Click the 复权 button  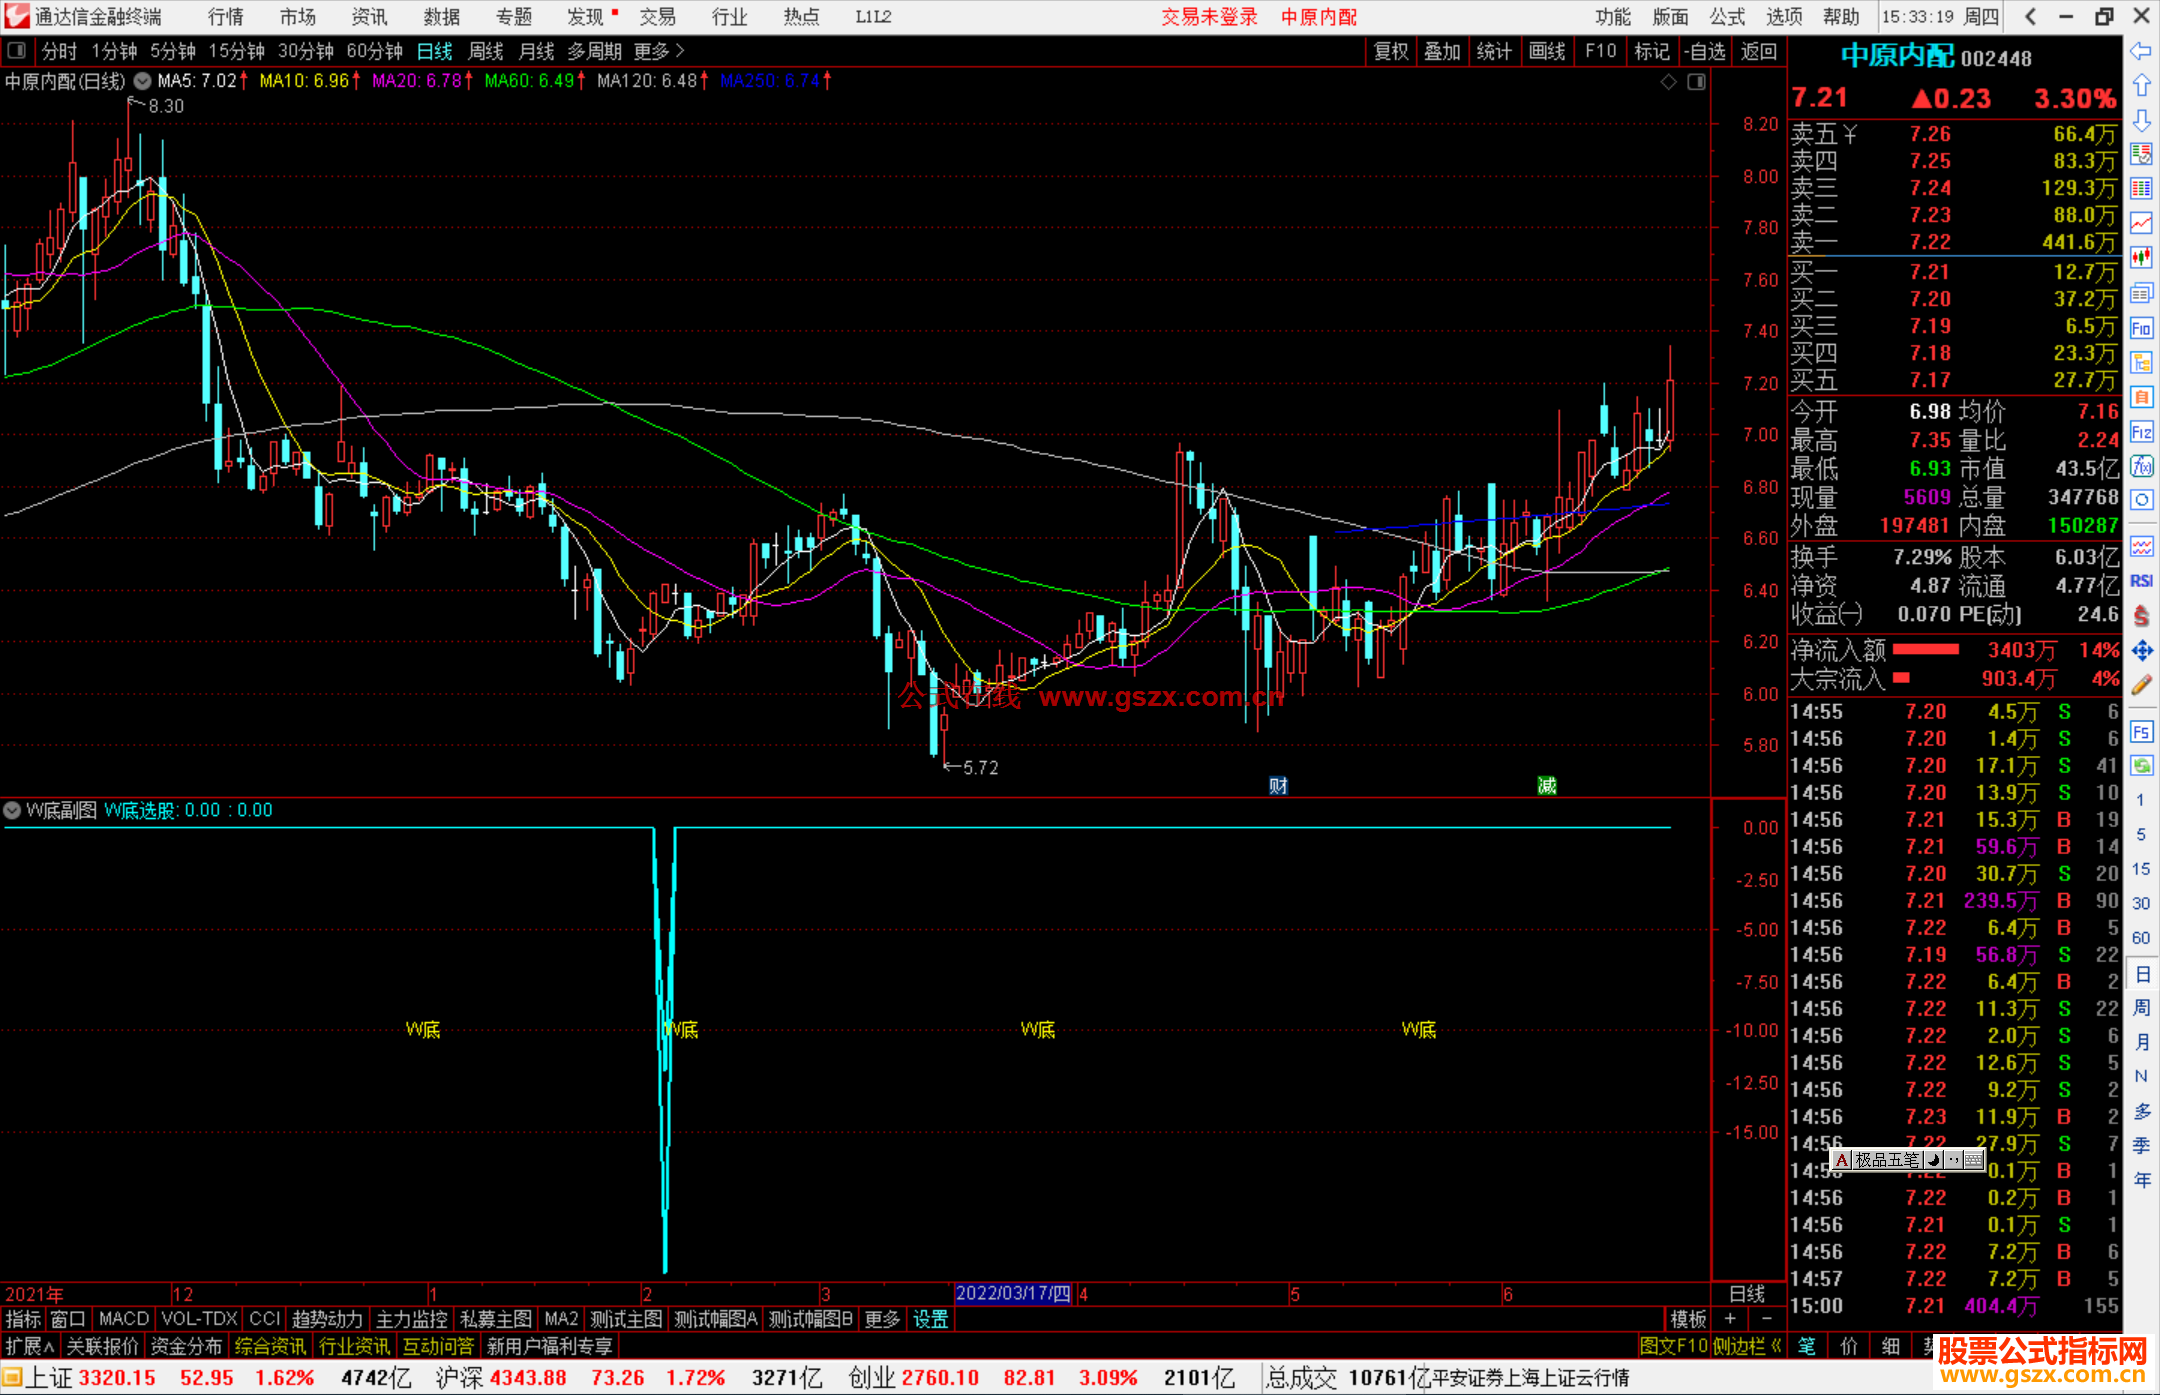click(x=1391, y=51)
